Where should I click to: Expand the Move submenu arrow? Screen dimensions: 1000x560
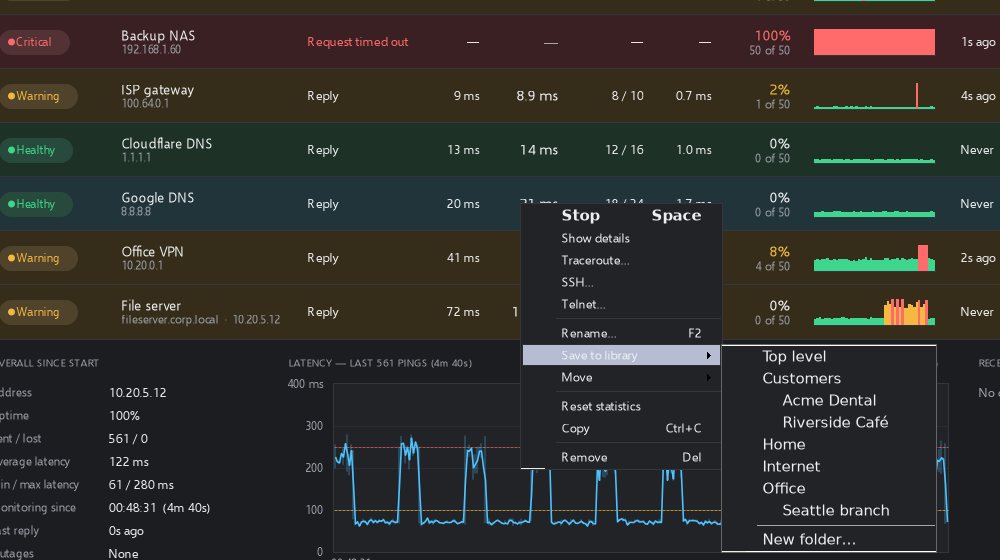709,378
